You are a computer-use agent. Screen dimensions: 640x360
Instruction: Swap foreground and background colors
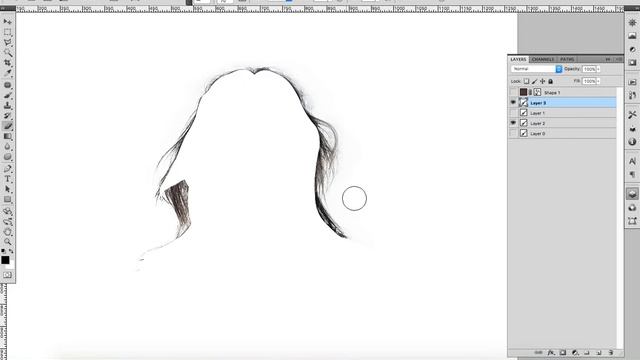click(11, 251)
